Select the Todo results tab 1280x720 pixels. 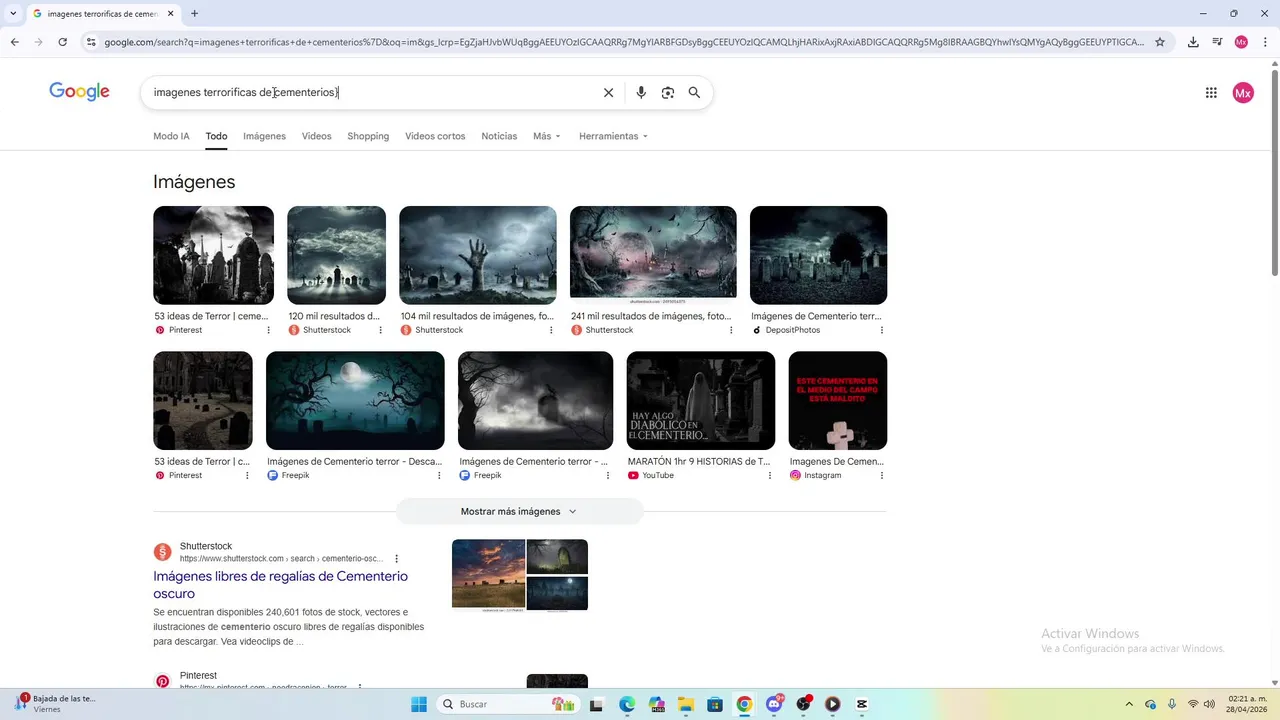216,136
